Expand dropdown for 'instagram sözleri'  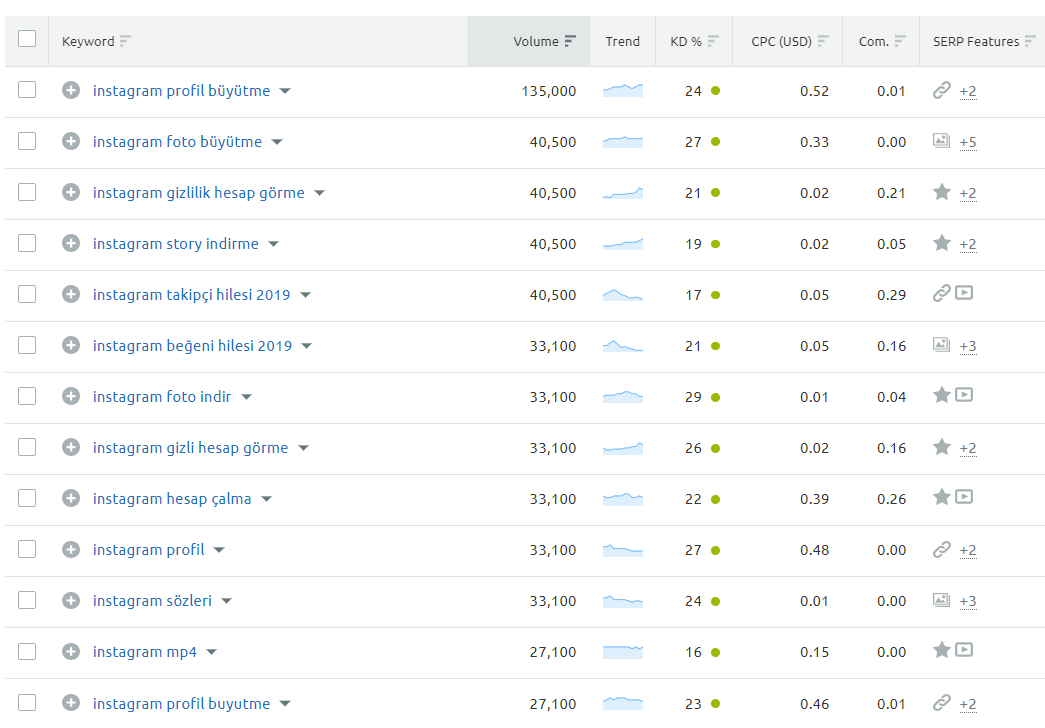click(227, 601)
